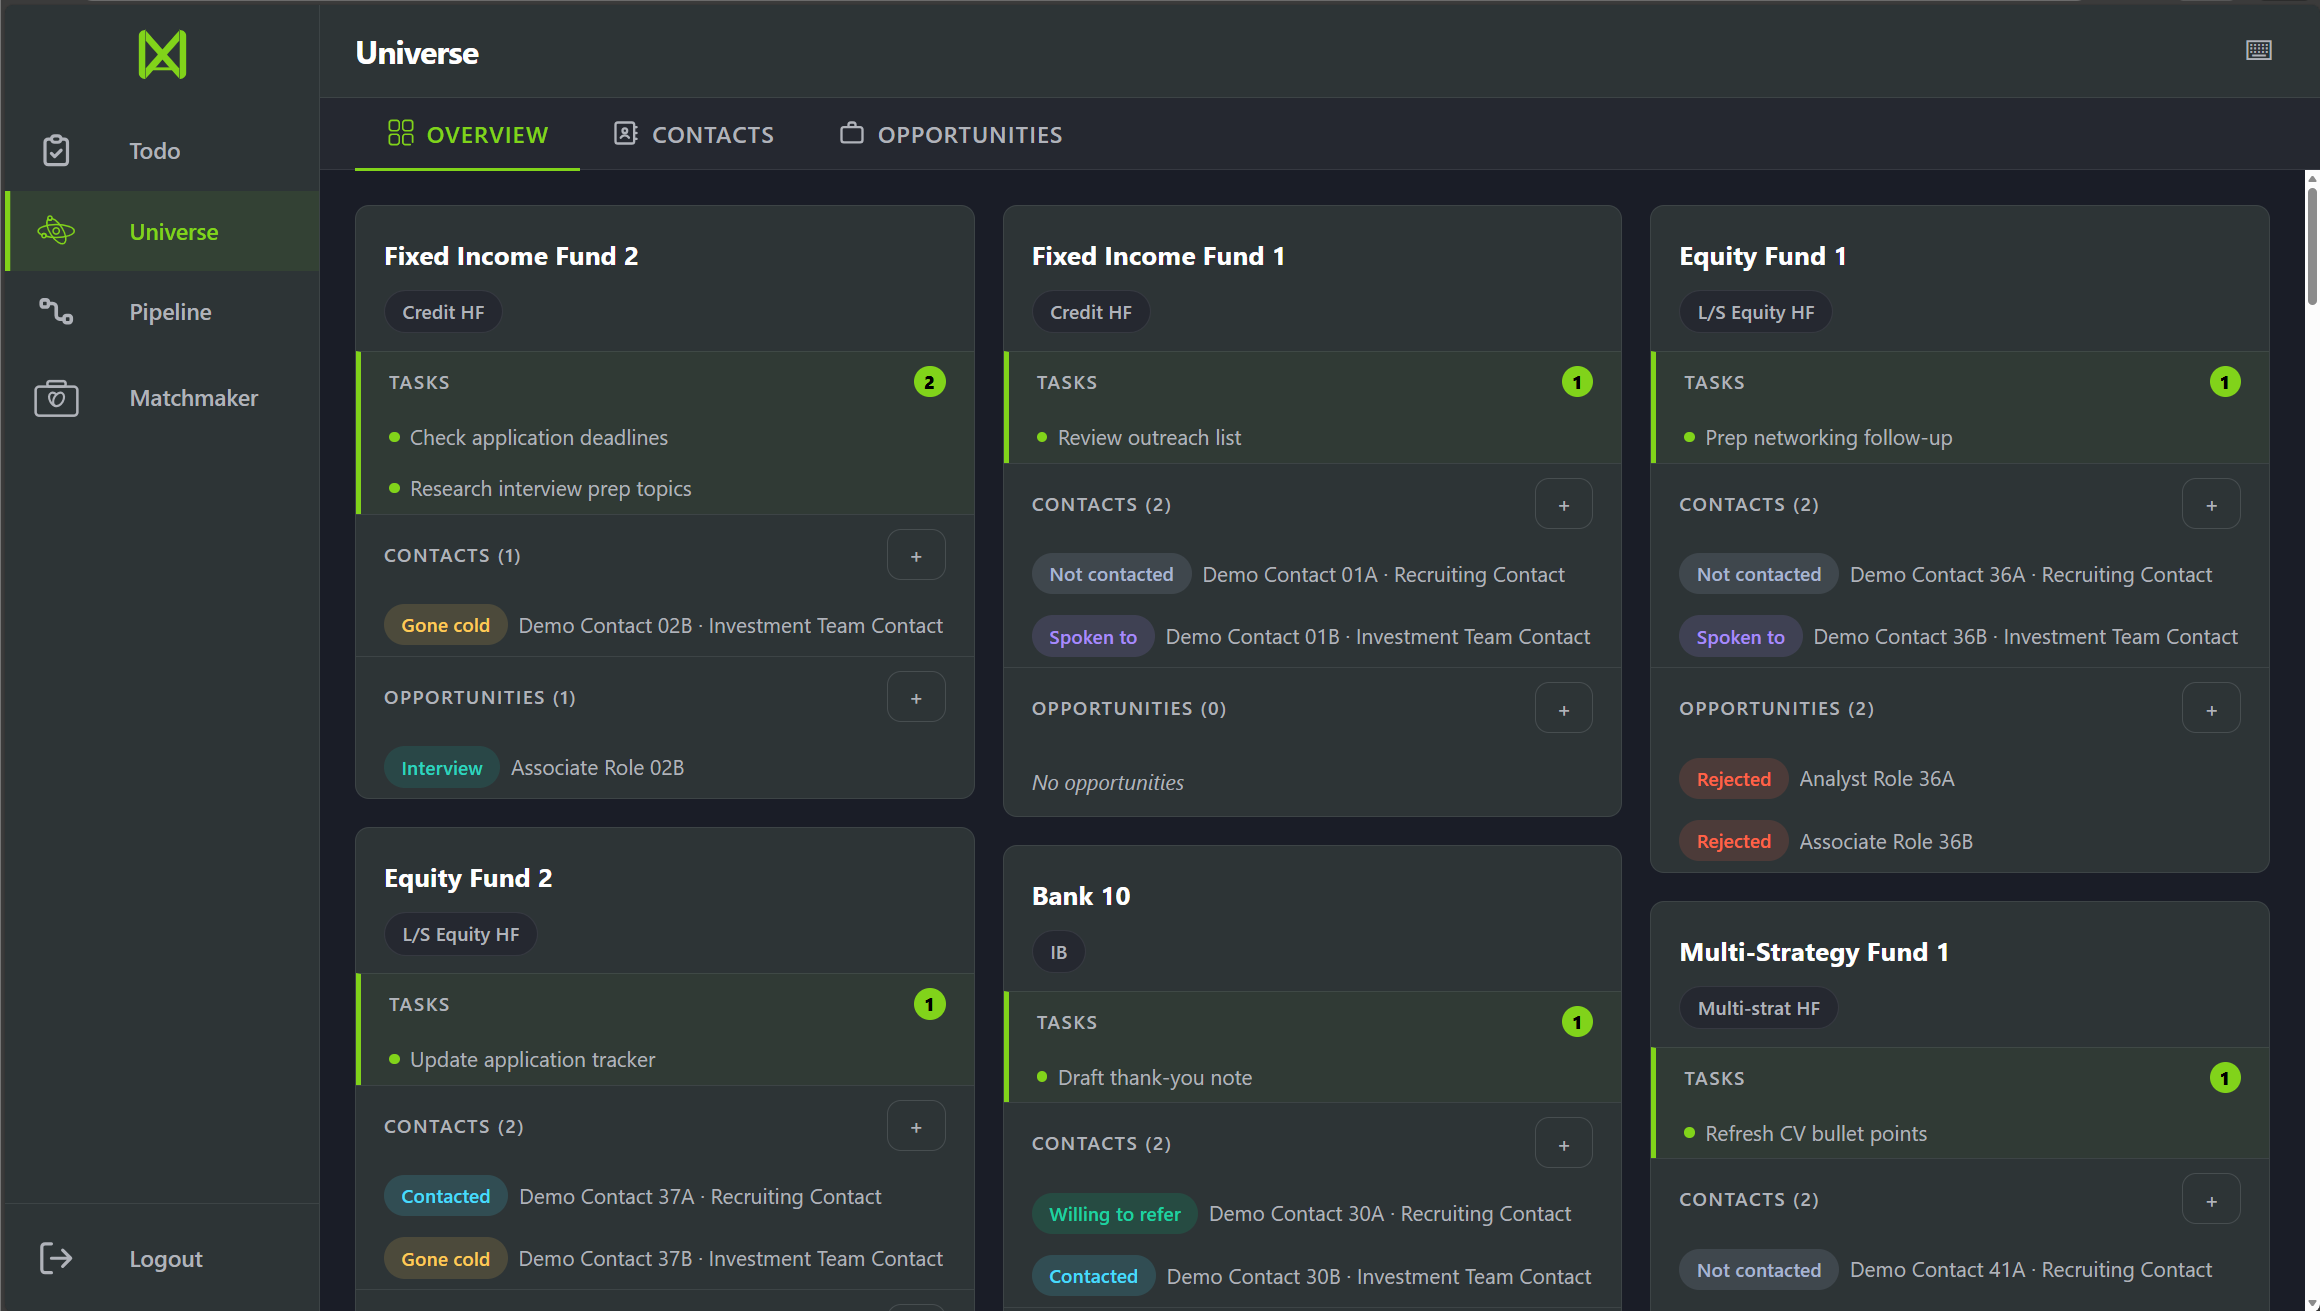Click the Logout arrow icon

click(x=56, y=1258)
